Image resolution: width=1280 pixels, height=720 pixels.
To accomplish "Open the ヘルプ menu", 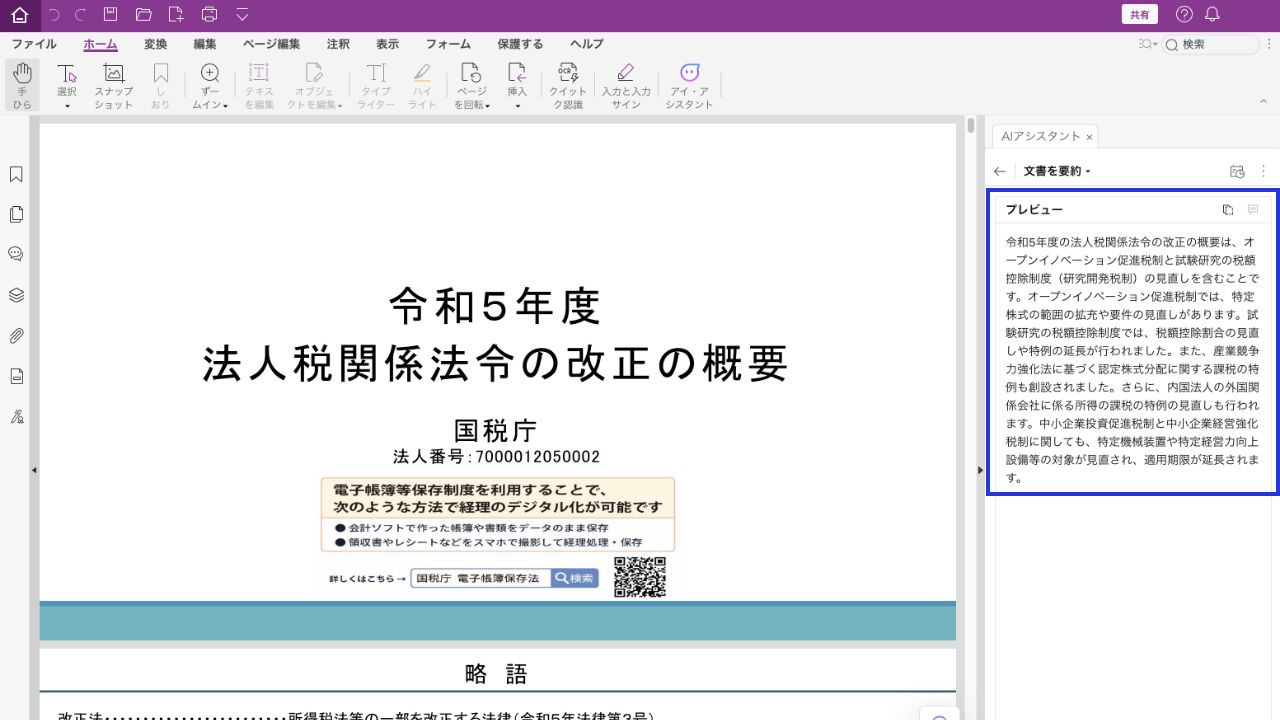I will tap(587, 44).
